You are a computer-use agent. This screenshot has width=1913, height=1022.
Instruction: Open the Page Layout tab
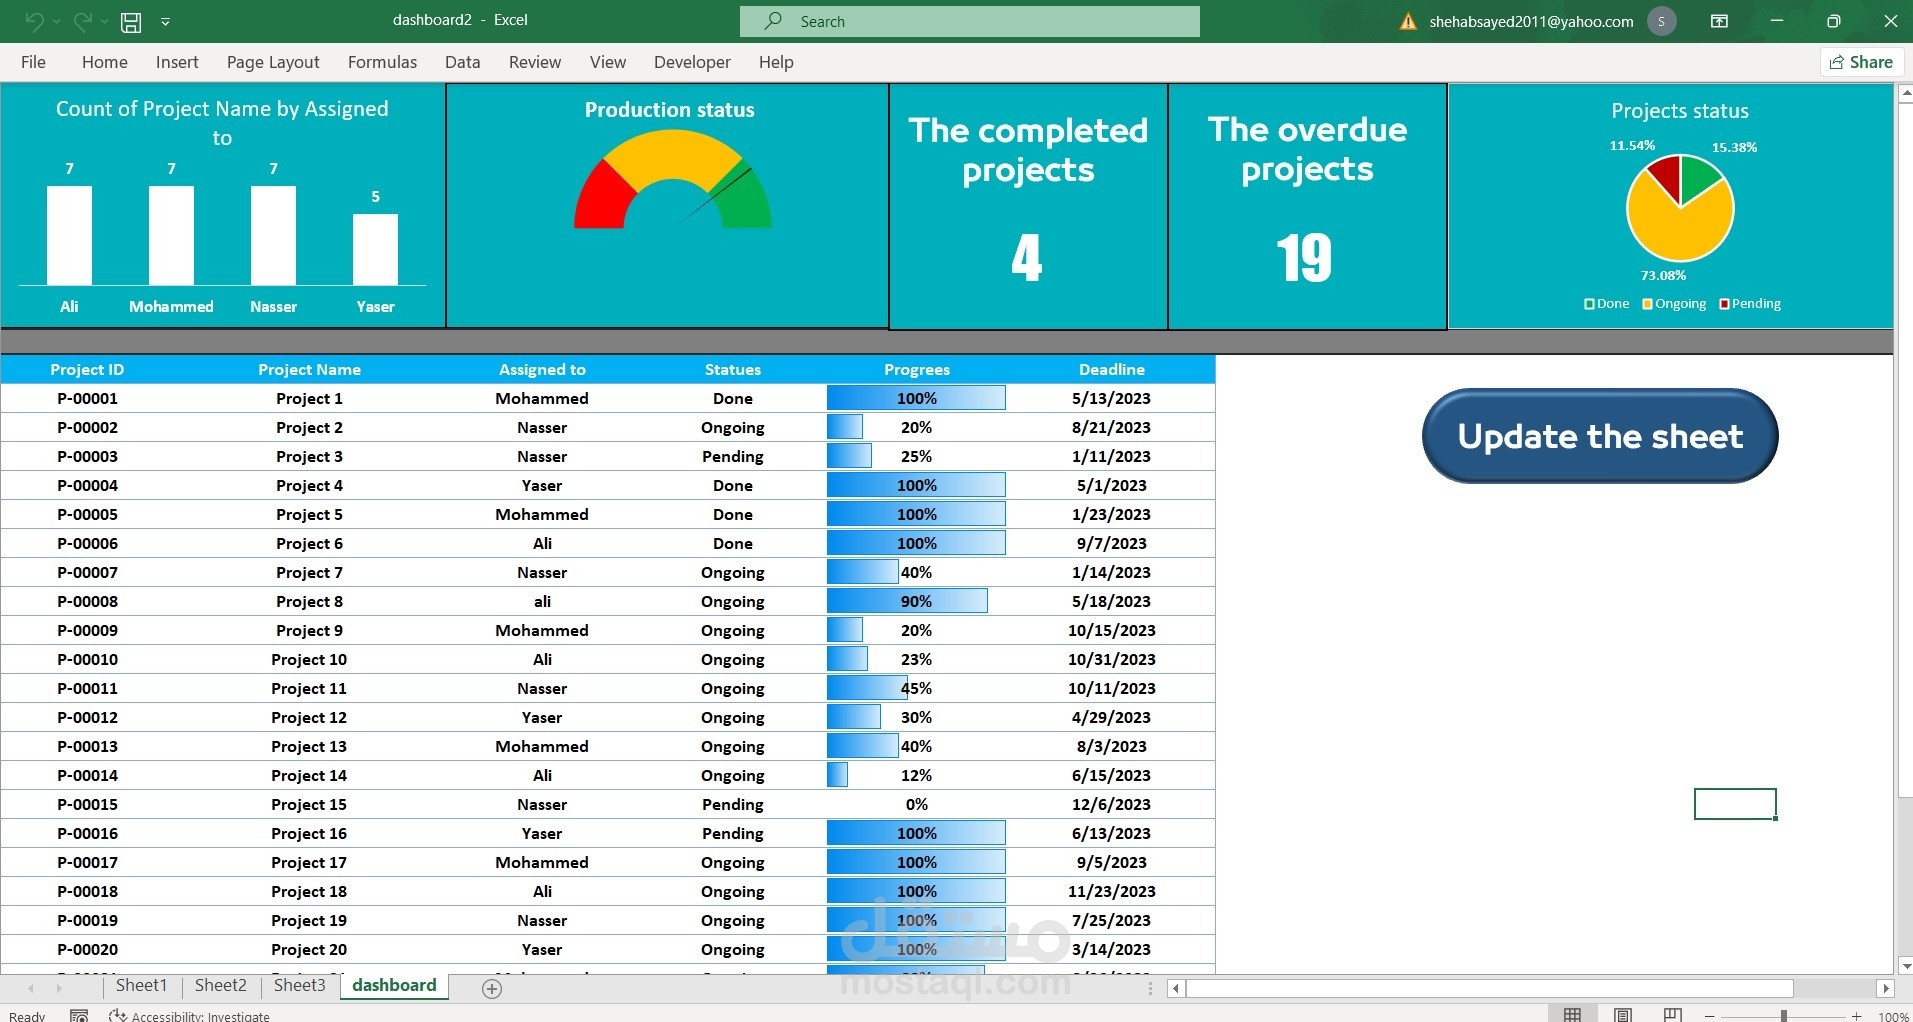273,62
